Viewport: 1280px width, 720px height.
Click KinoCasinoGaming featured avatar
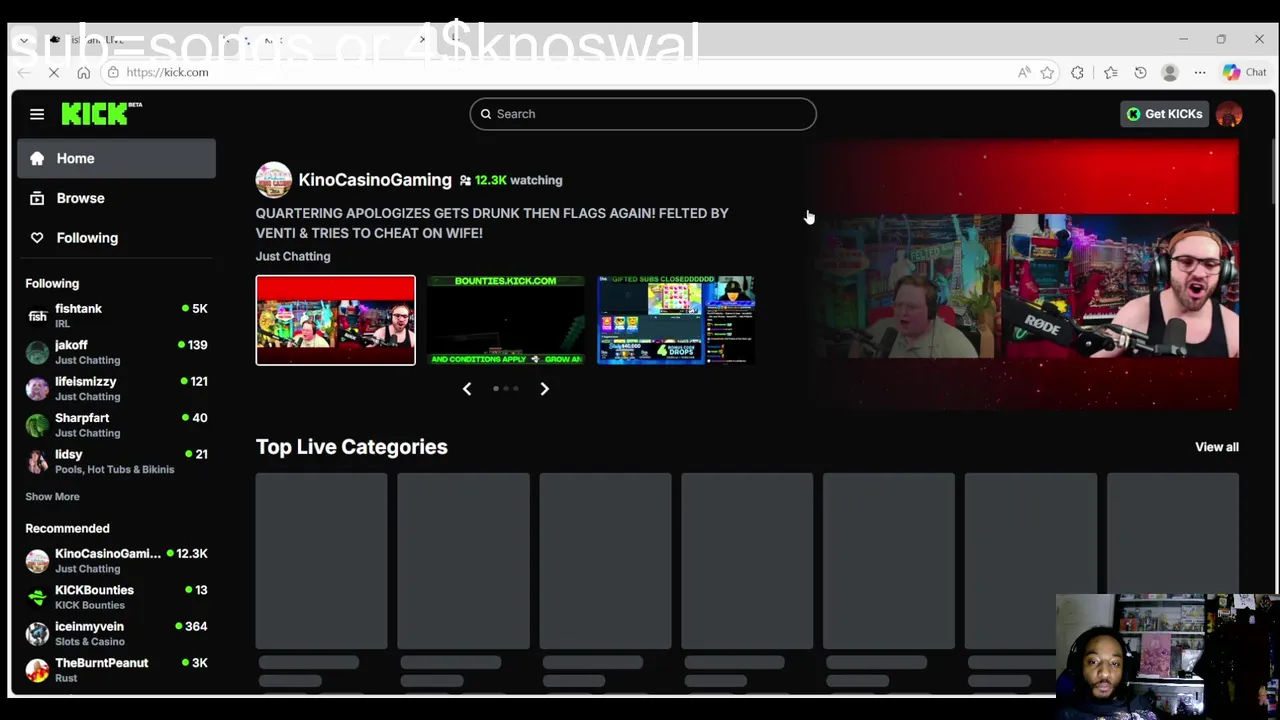coord(274,180)
